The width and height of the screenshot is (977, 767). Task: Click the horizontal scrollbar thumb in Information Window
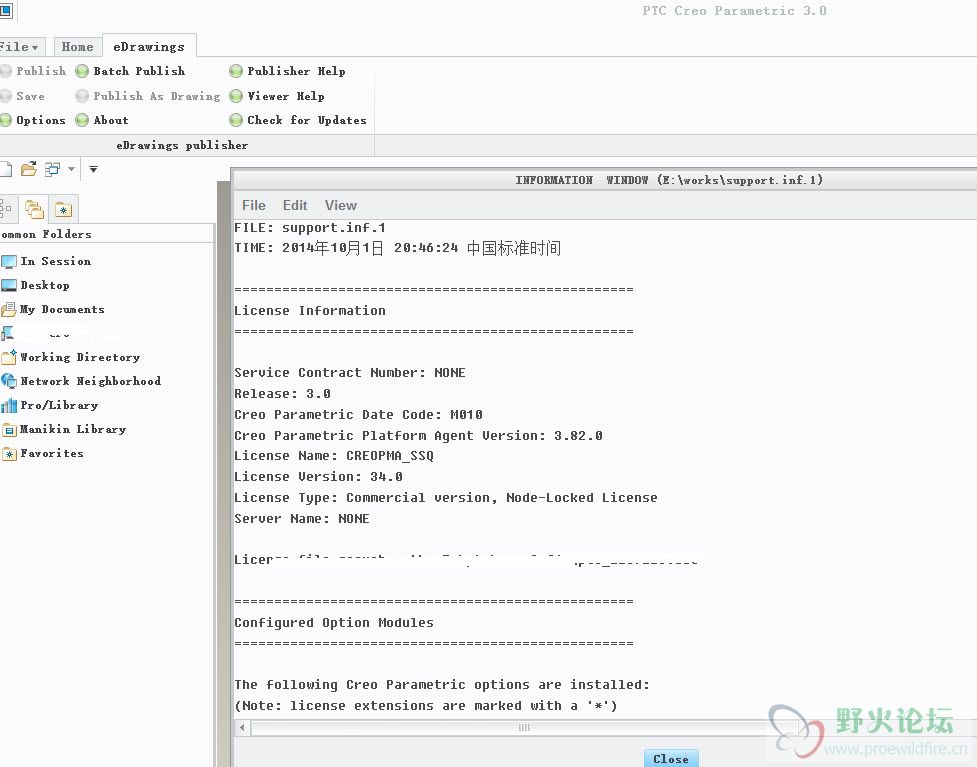523,727
